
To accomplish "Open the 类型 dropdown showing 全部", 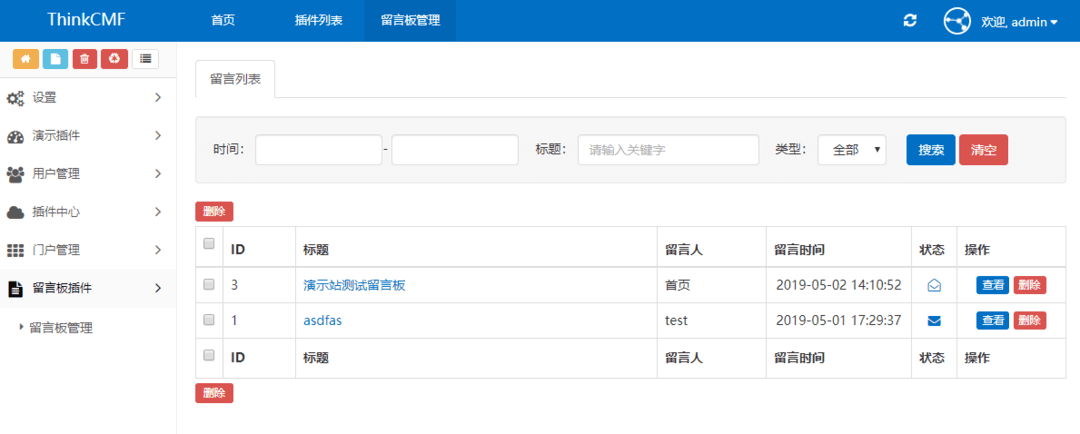I will [x=851, y=150].
